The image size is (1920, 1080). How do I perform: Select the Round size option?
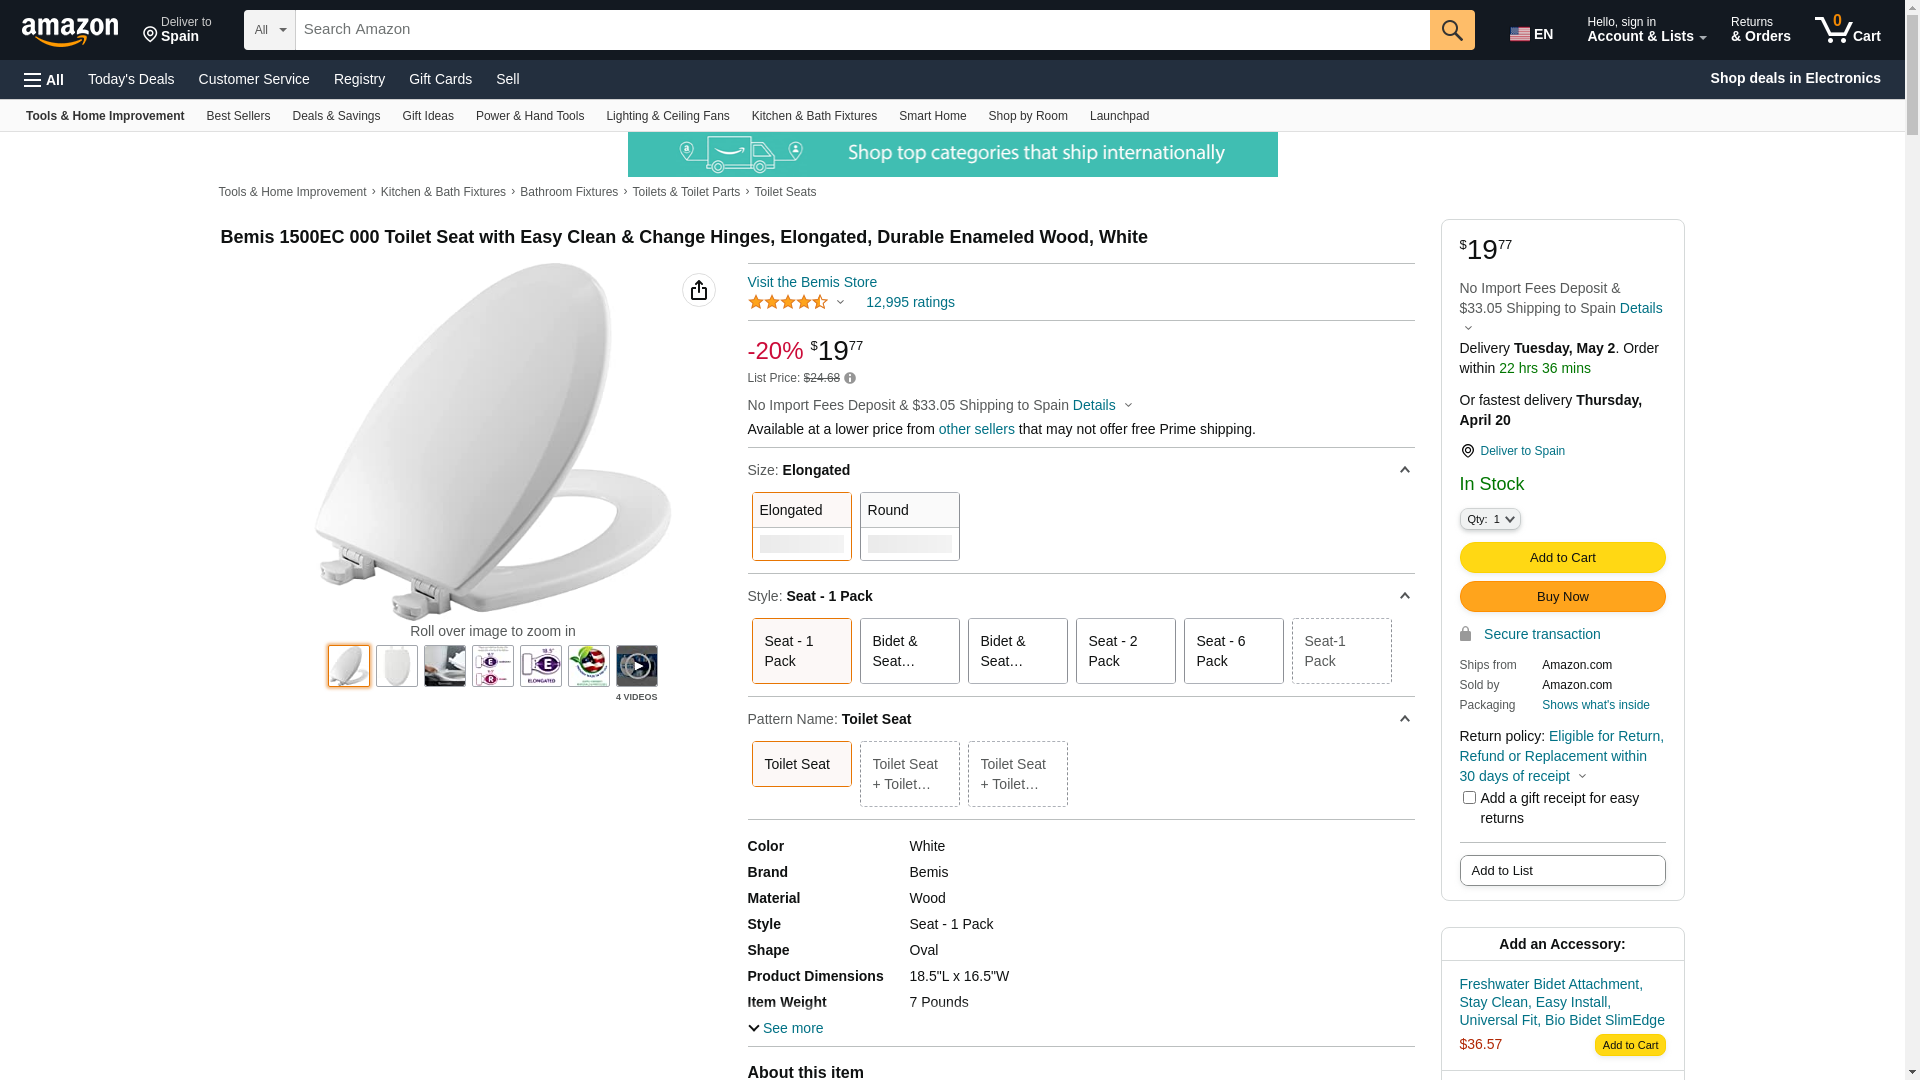(x=909, y=526)
